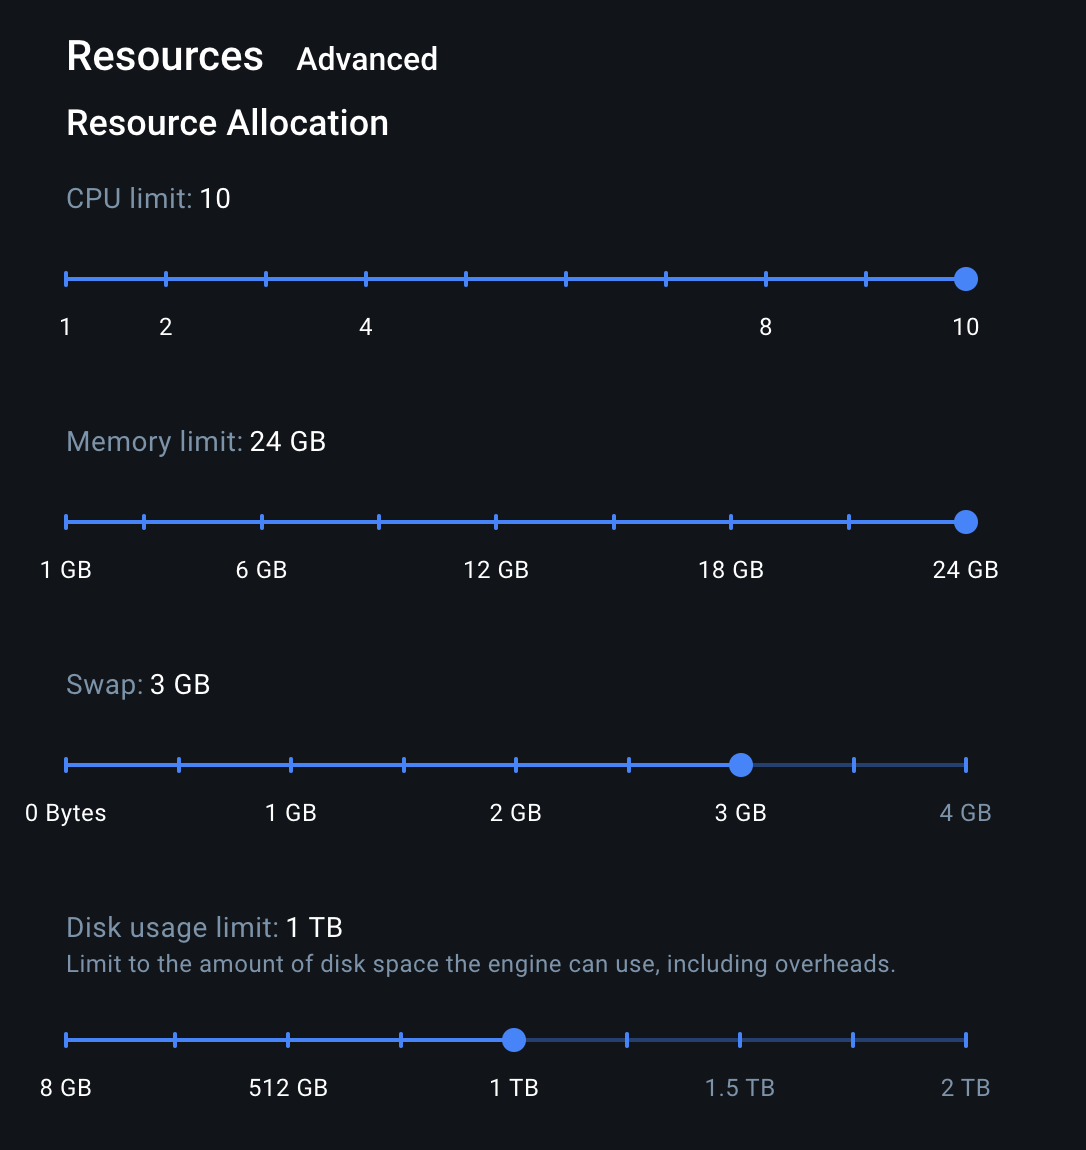Screen dimensions: 1086x1150
Task: Click the 12 GB mark on Memory slider
Action: [496, 521]
